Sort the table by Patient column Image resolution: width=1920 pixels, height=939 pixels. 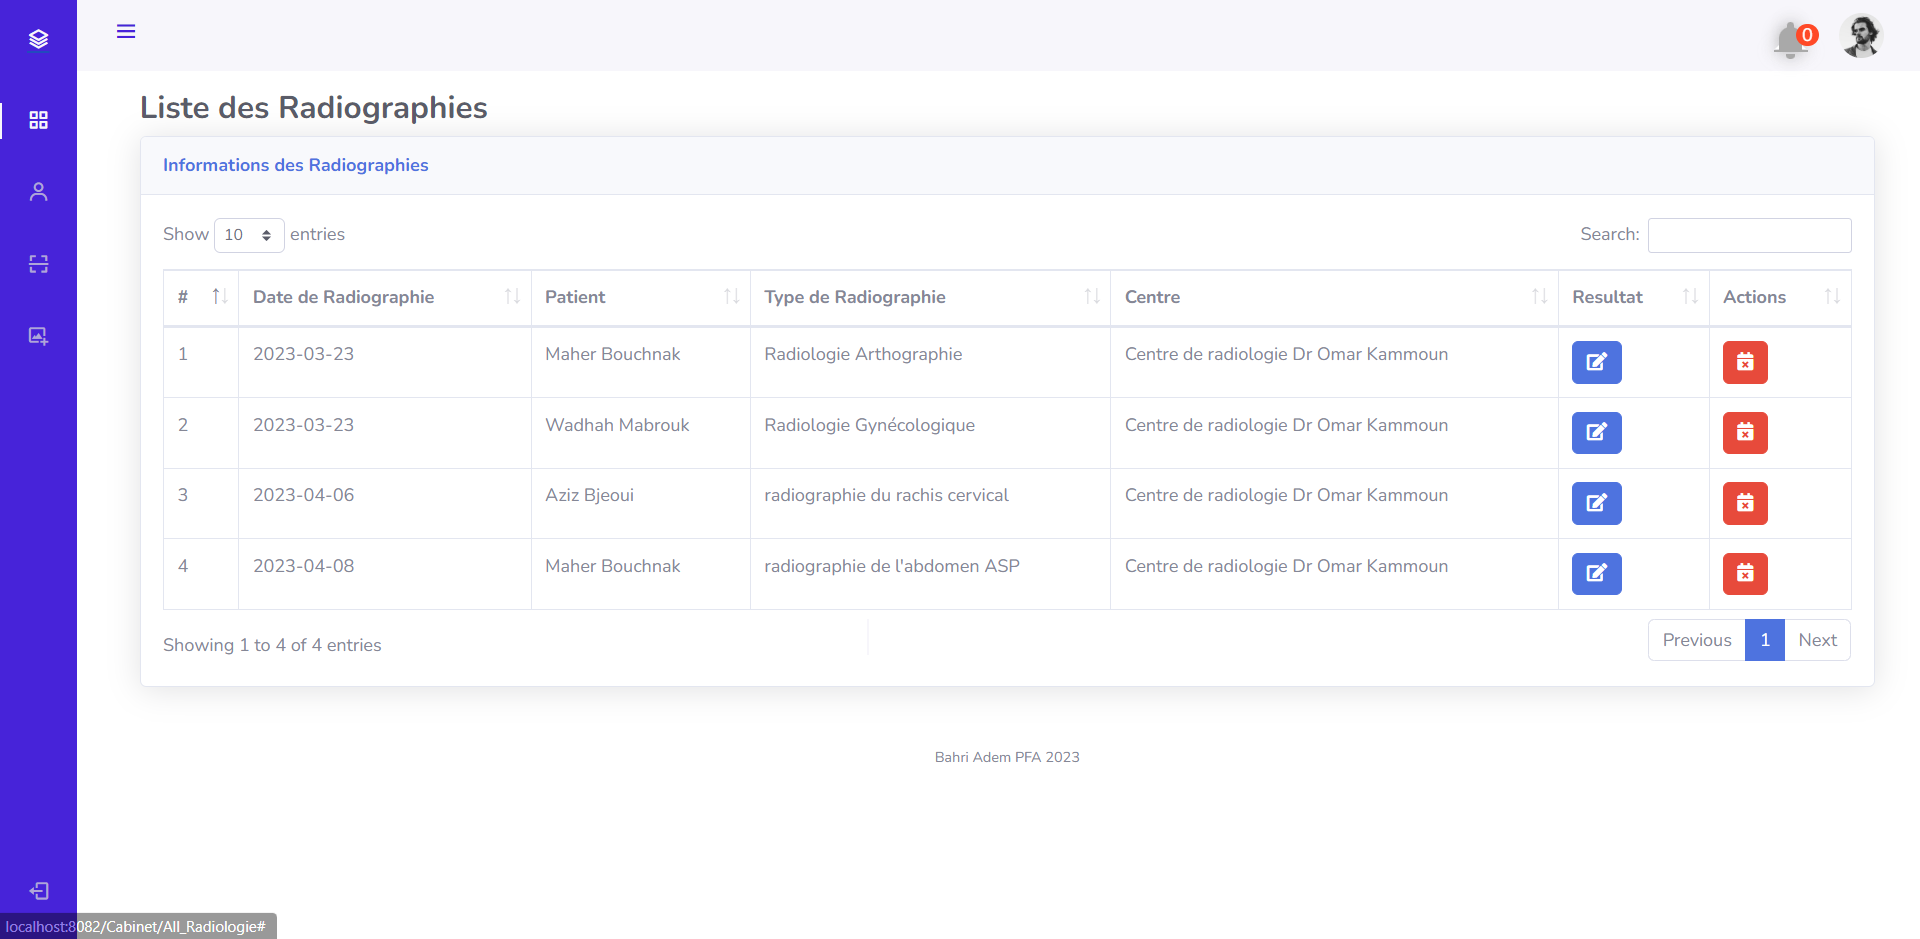pos(576,297)
